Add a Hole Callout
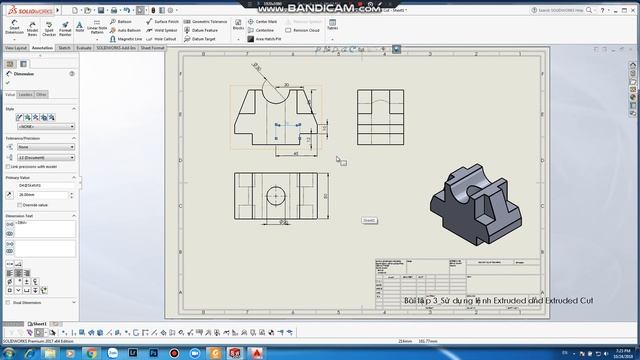This screenshot has height=360, width=640. [161, 39]
